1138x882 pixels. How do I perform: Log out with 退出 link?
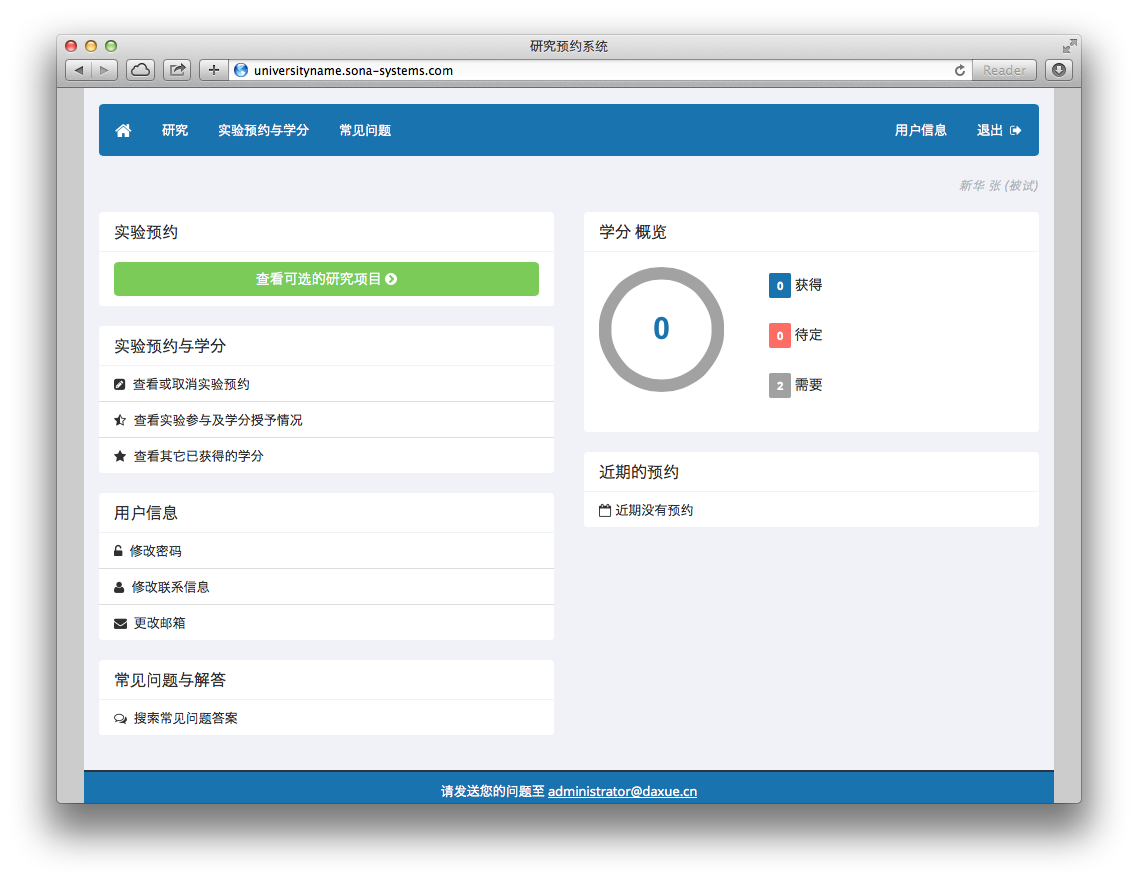pyautogui.click(x=999, y=130)
